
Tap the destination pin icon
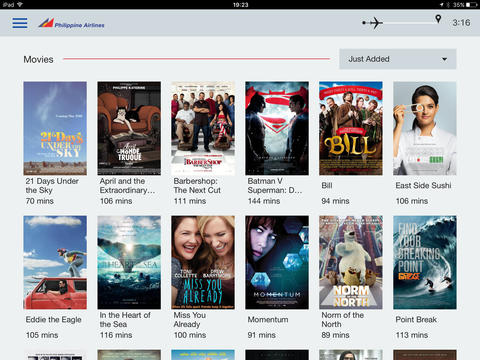click(438, 19)
